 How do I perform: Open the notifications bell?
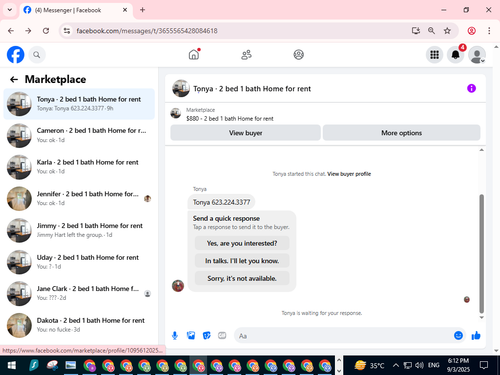pyautogui.click(x=456, y=55)
